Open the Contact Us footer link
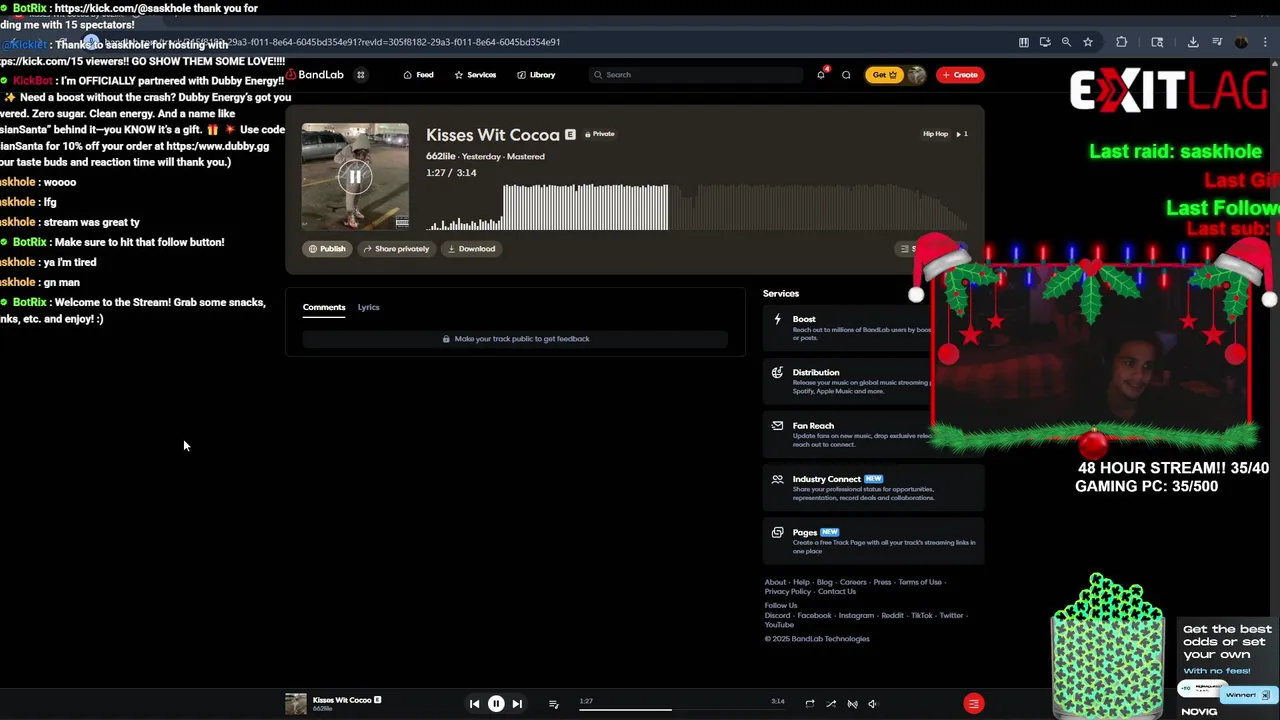Screen dimensions: 1280x720 (837, 592)
